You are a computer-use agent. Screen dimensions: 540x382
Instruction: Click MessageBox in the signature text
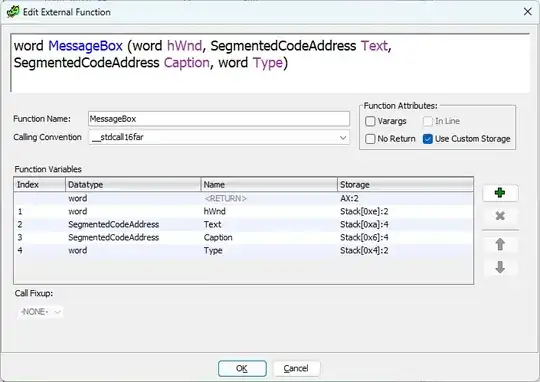click(85, 46)
